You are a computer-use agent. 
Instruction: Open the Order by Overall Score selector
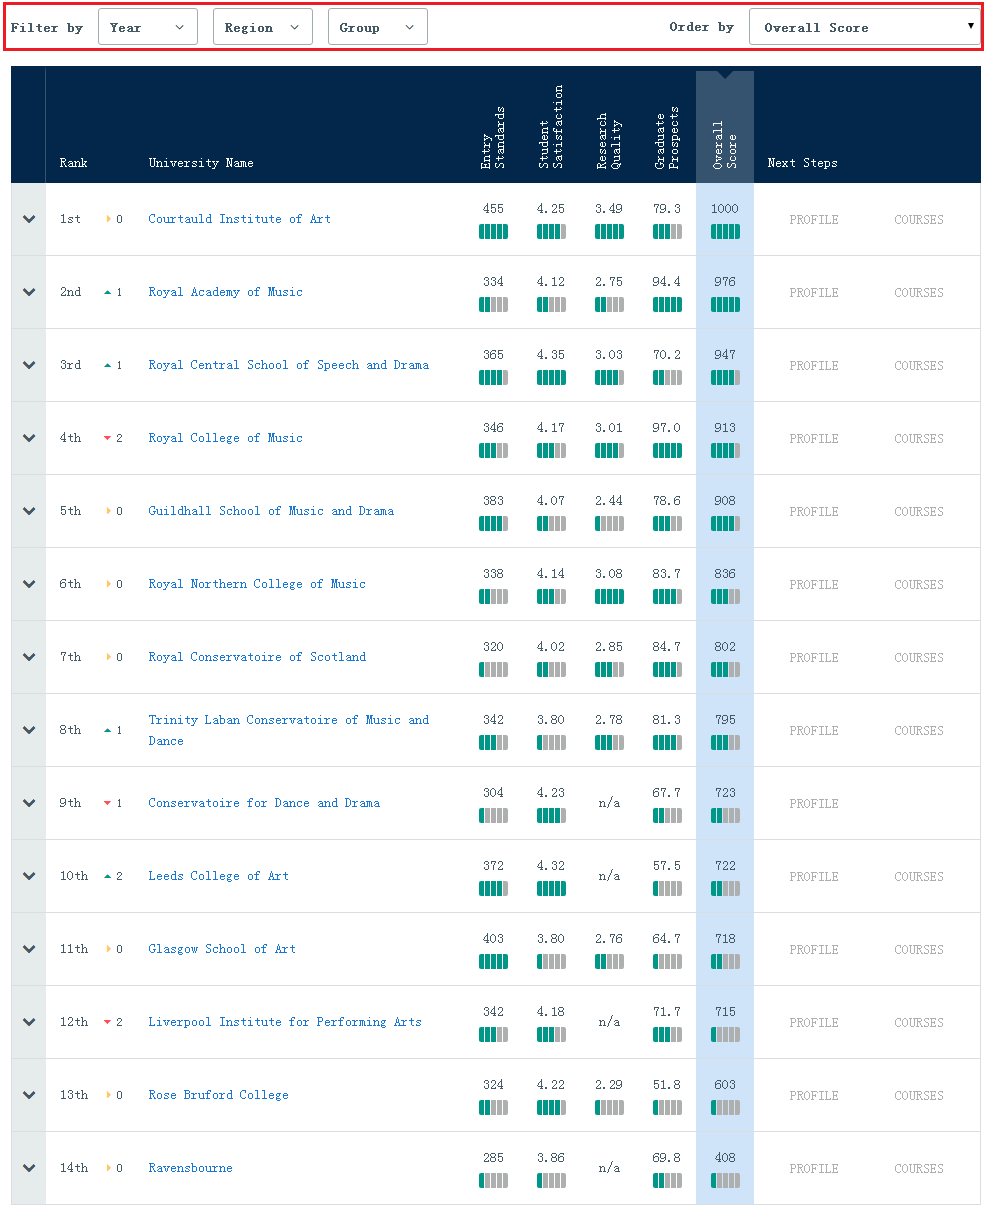pos(865,27)
